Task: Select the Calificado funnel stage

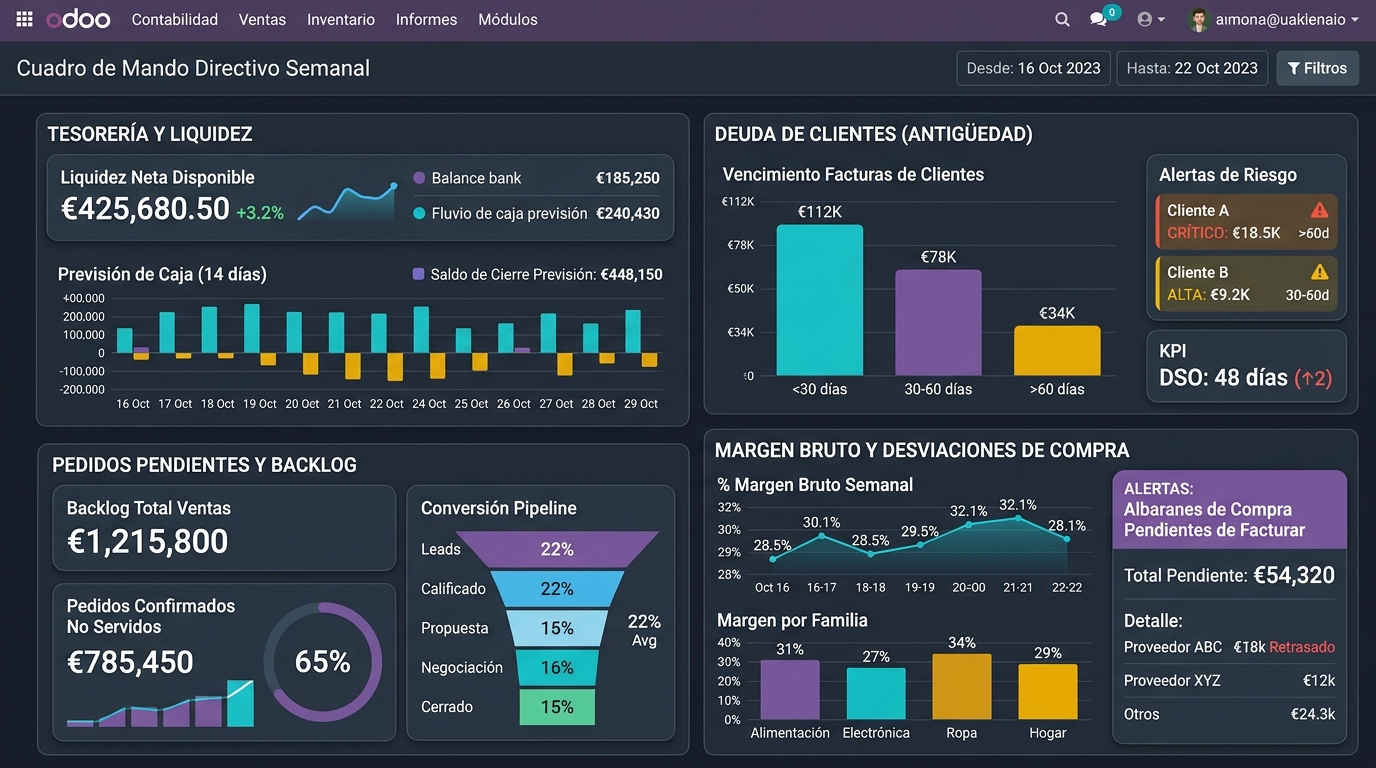Action: pos(557,589)
